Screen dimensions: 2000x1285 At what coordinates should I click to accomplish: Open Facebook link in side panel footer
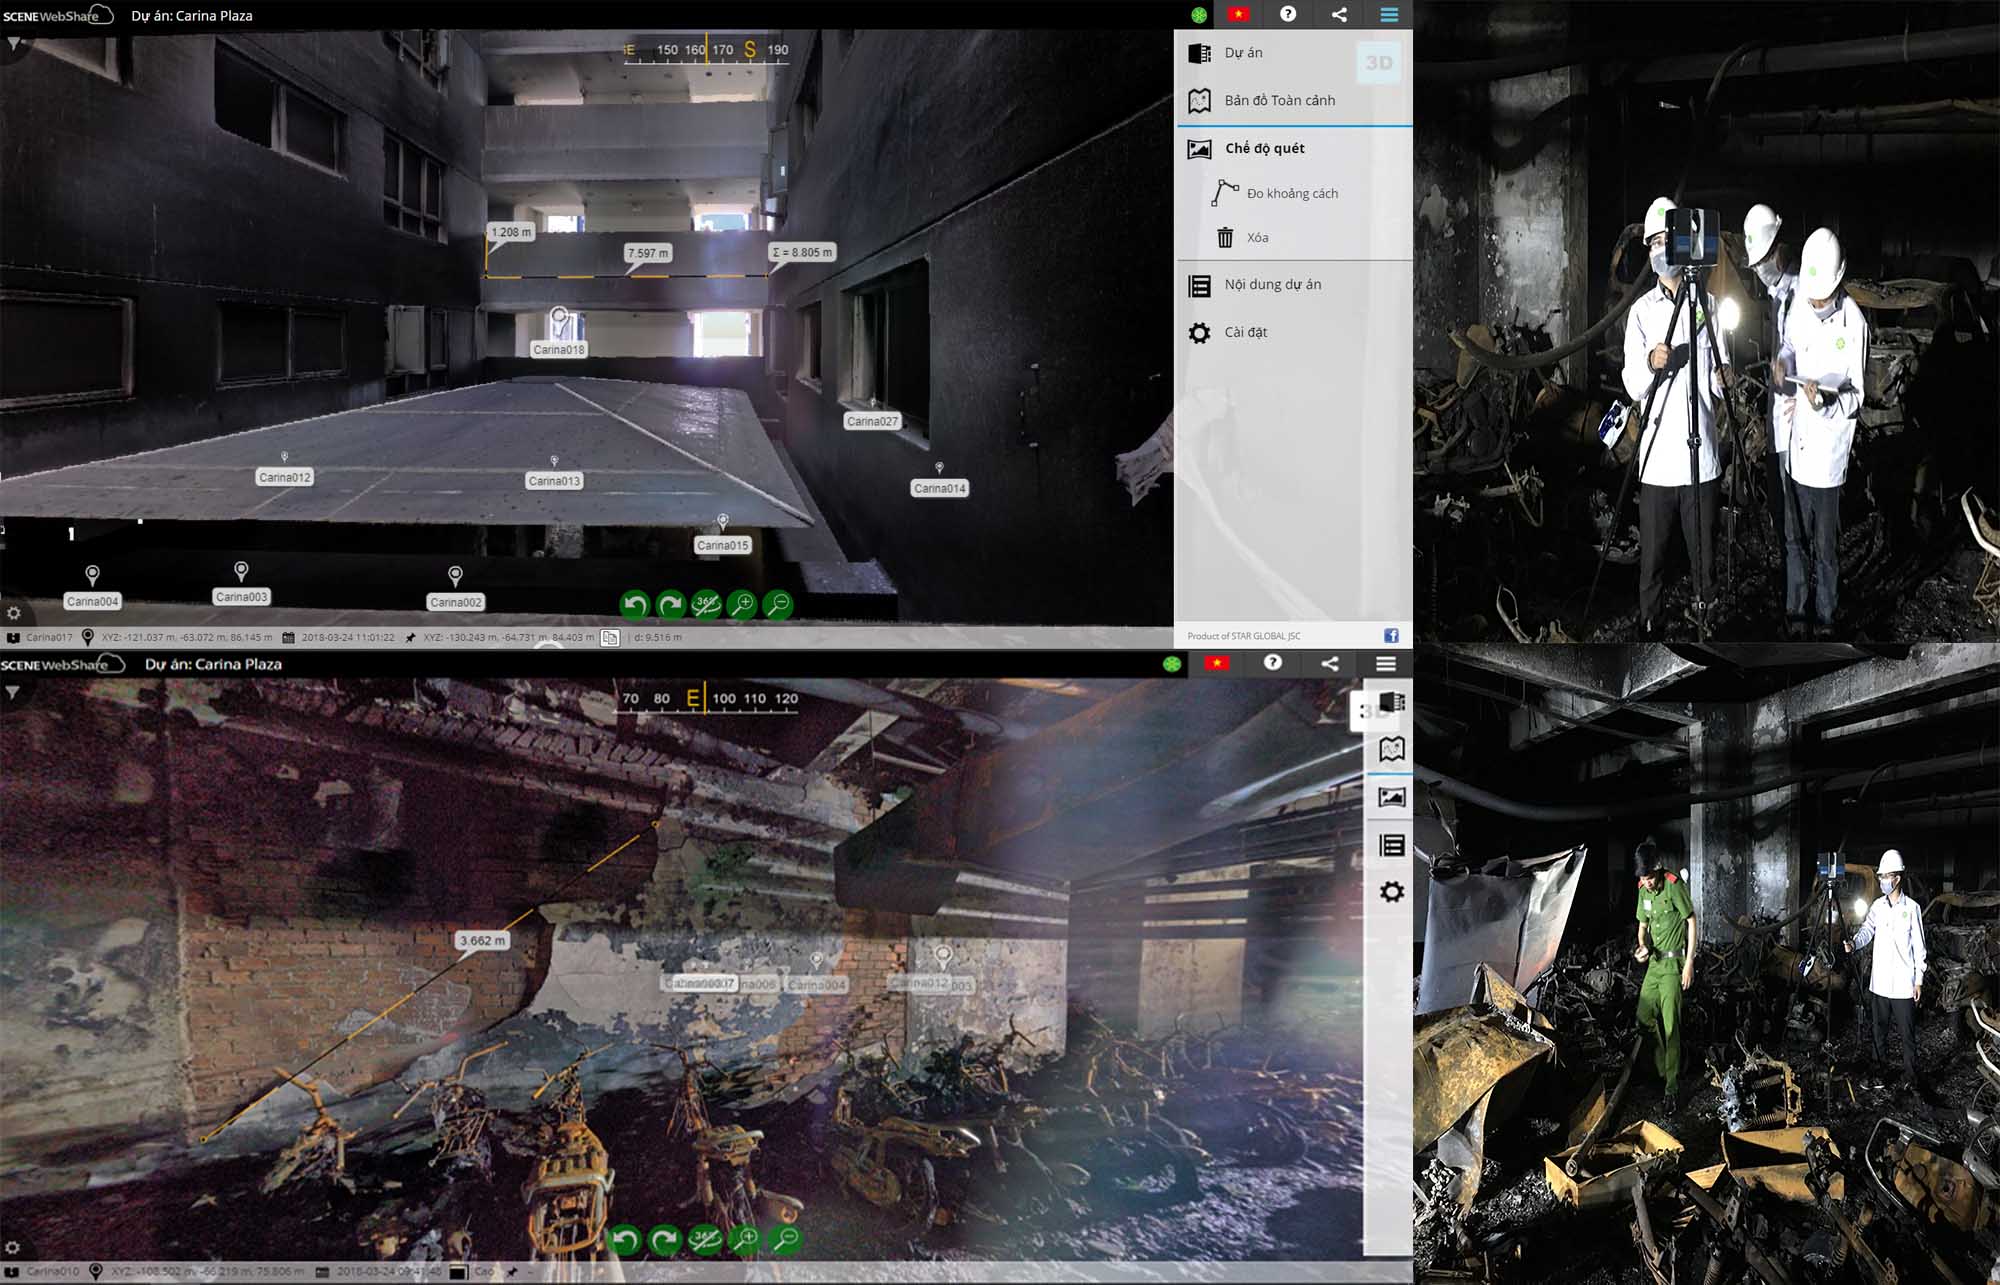click(x=1391, y=636)
